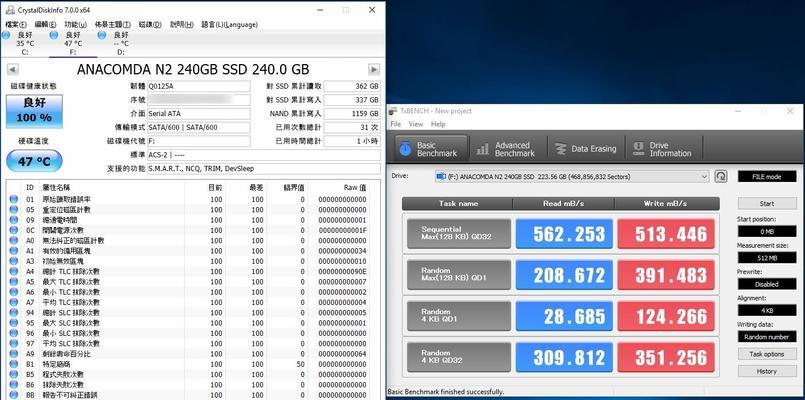Click the Start benchmark button
This screenshot has height=400, width=805.
pyautogui.click(x=767, y=203)
